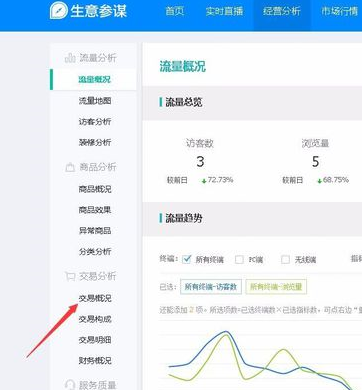The height and width of the screenshot is (390, 362).
Task: Click the 流量趋势 section heading
Action: click(184, 218)
